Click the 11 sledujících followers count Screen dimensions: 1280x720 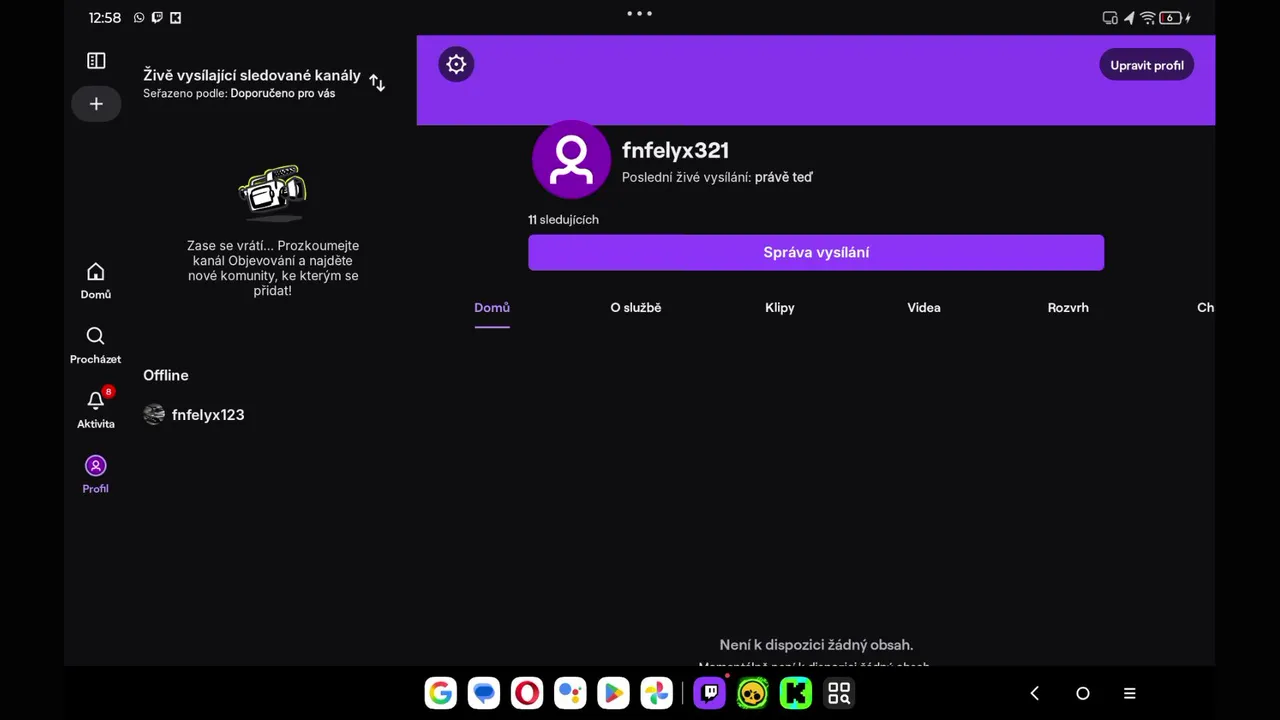564,220
